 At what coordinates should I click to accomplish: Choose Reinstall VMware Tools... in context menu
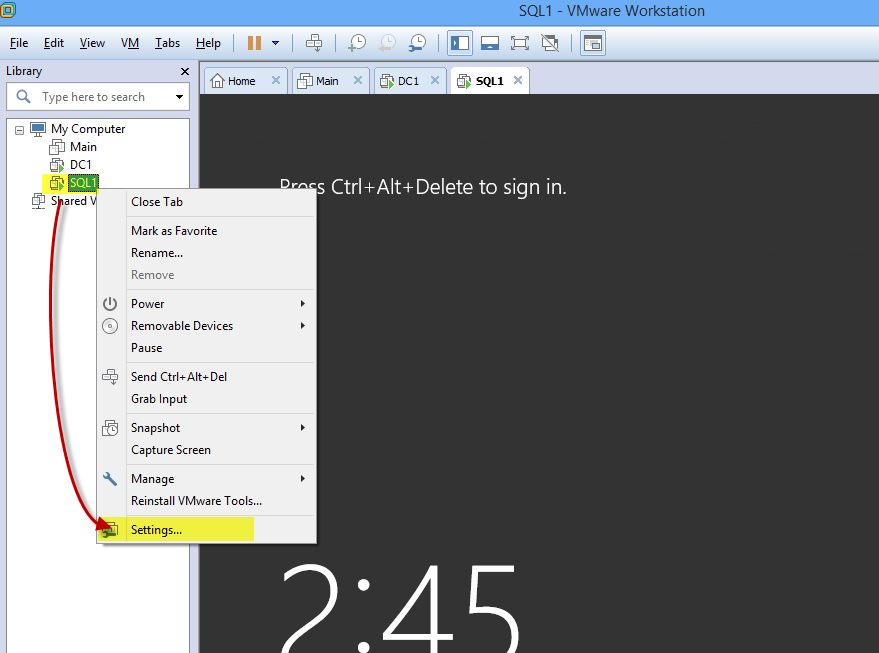click(x=206, y=501)
